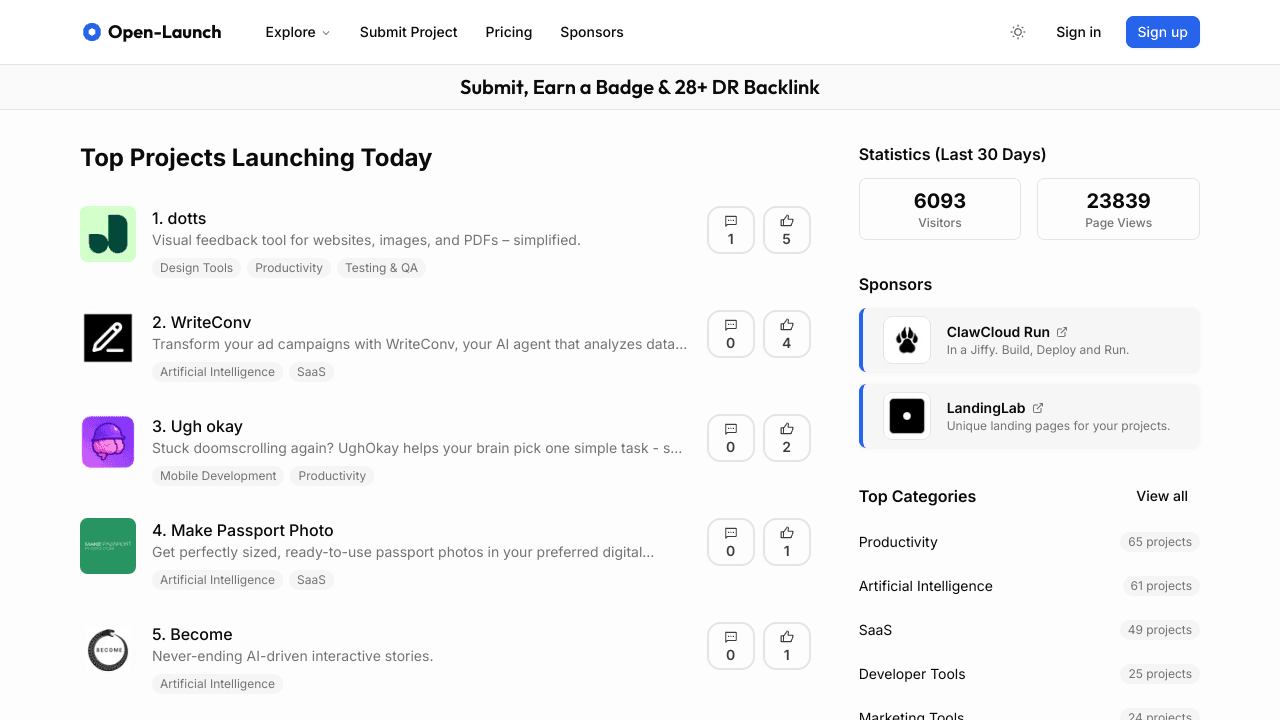
Task: Open ClawCloud Run external link icon
Action: click(1062, 332)
